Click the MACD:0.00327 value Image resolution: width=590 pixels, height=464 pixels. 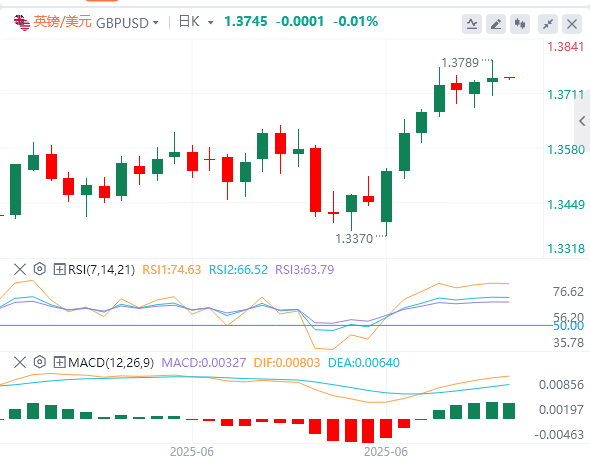(204, 363)
